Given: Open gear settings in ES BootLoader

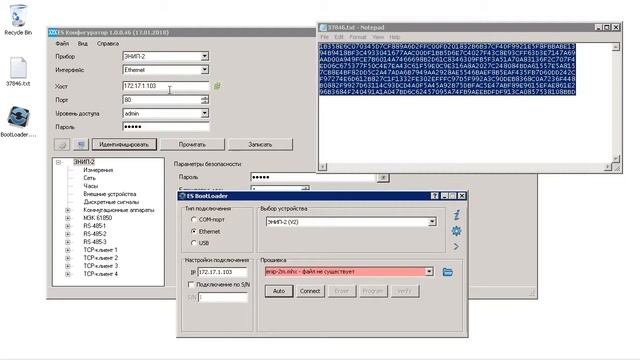Looking at the screenshot, I should [456, 231].
